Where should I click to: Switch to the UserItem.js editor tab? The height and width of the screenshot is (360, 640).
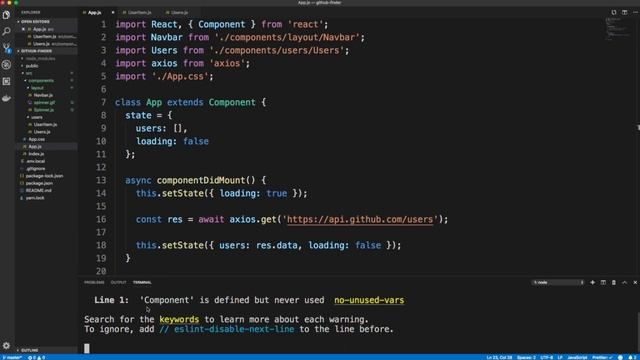139,13
